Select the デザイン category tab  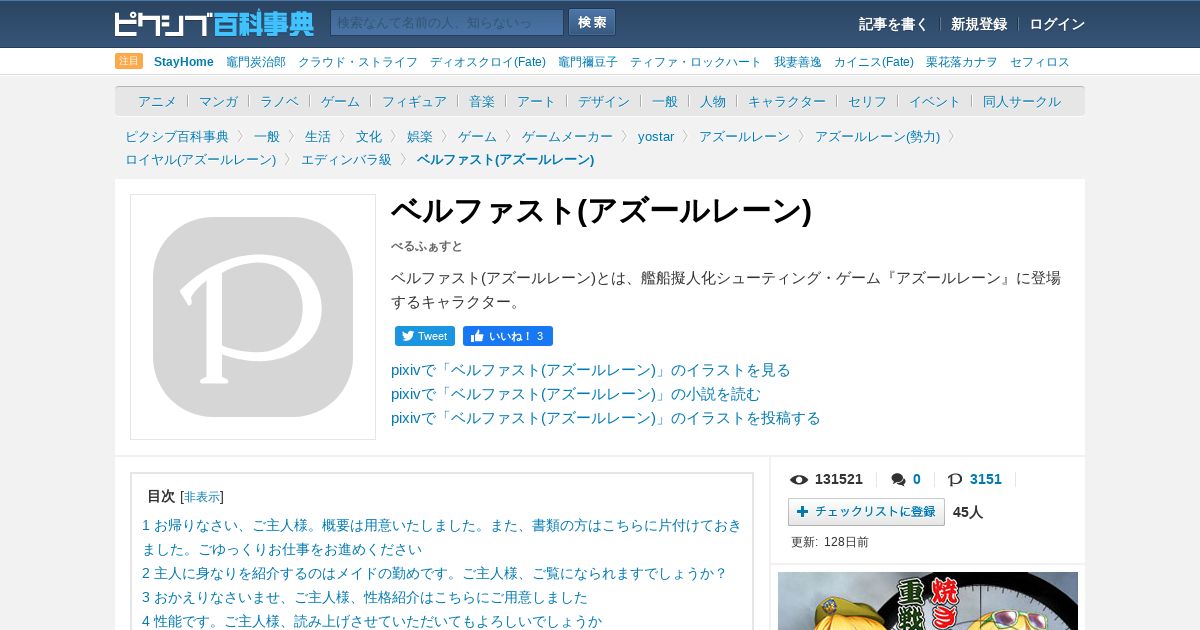tap(604, 101)
